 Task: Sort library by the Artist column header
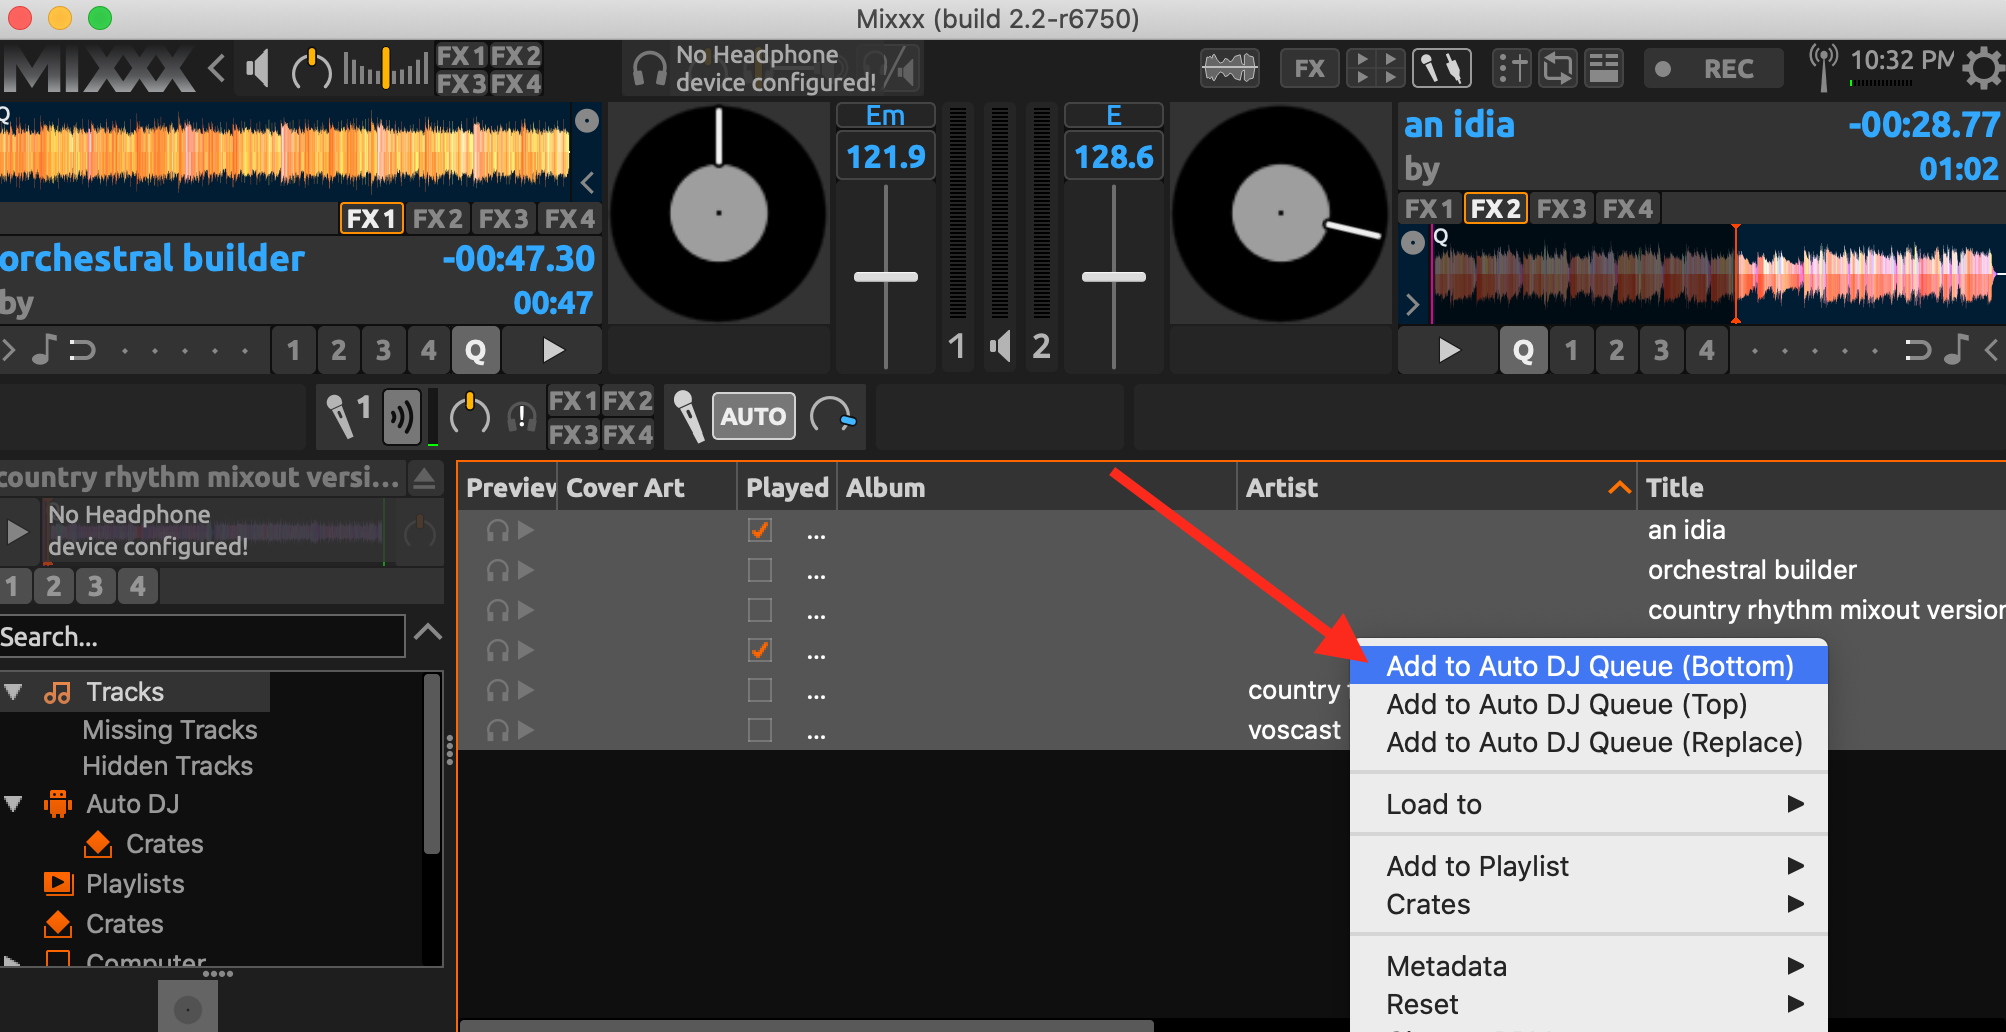click(1436, 487)
